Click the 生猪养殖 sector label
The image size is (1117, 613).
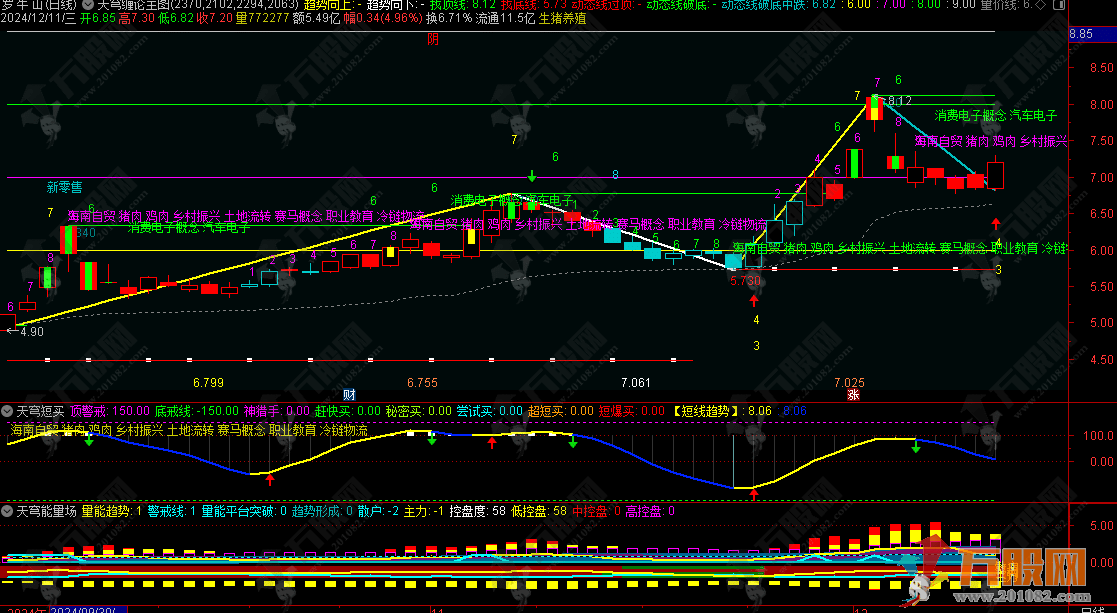(563, 19)
